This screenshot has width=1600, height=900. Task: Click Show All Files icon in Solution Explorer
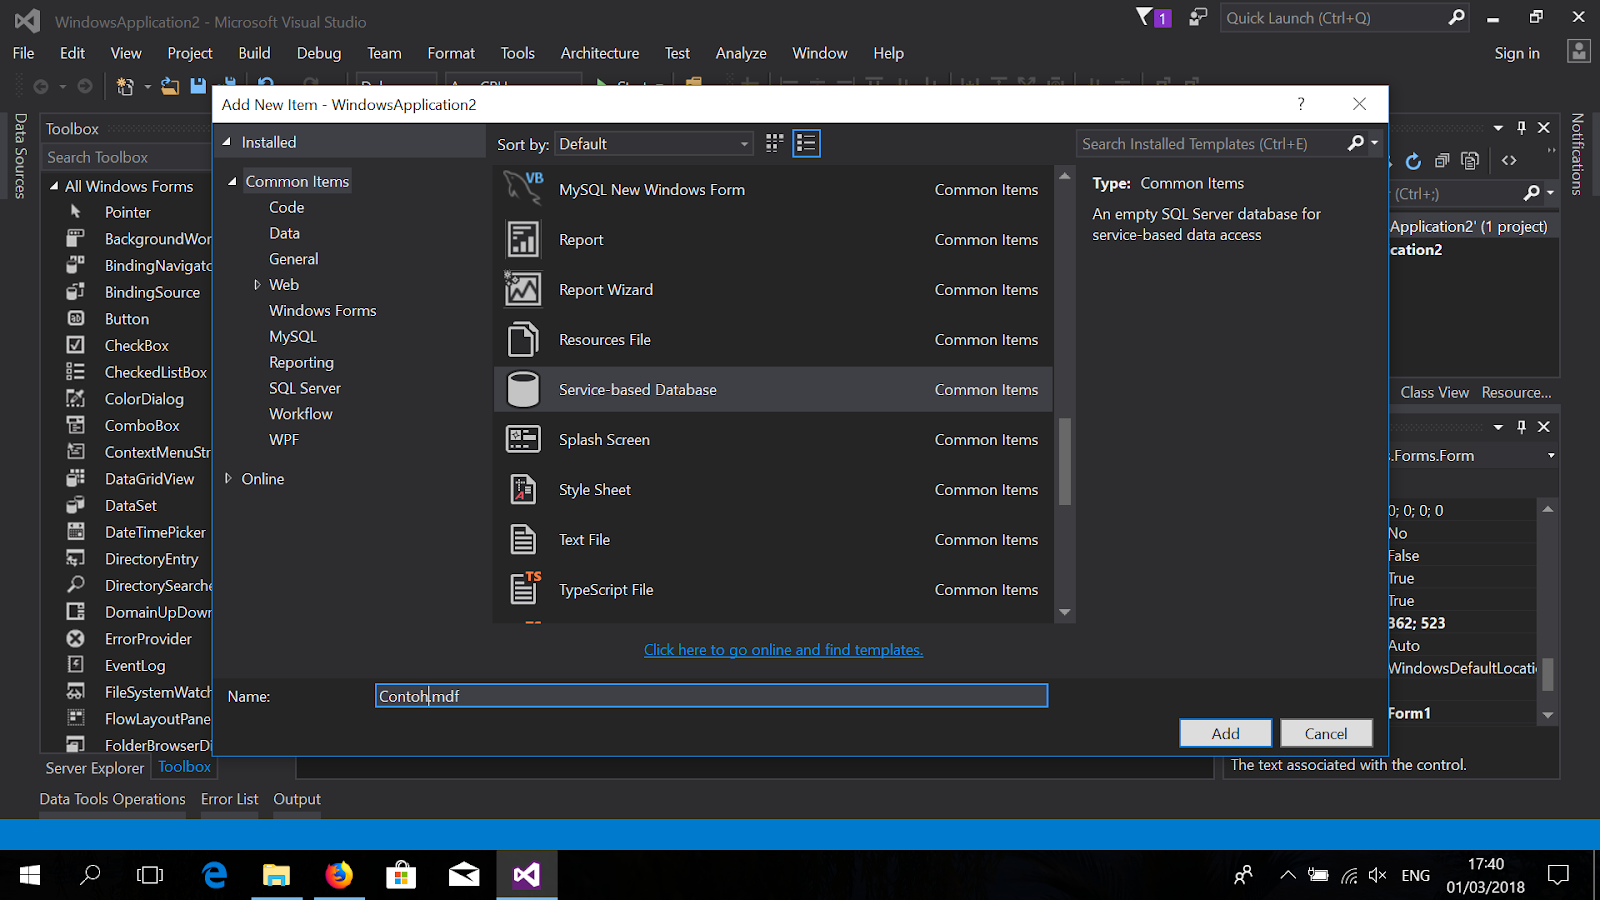click(x=1469, y=161)
